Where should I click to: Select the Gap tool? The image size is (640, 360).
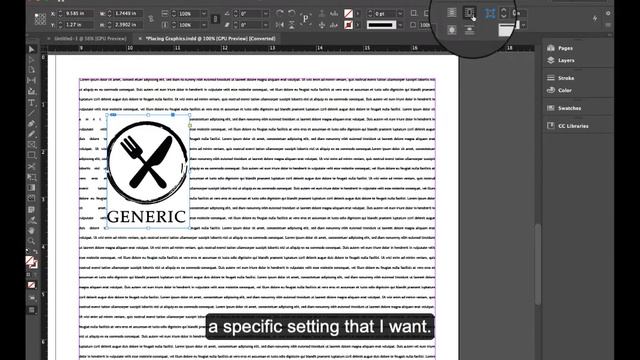(x=31, y=80)
